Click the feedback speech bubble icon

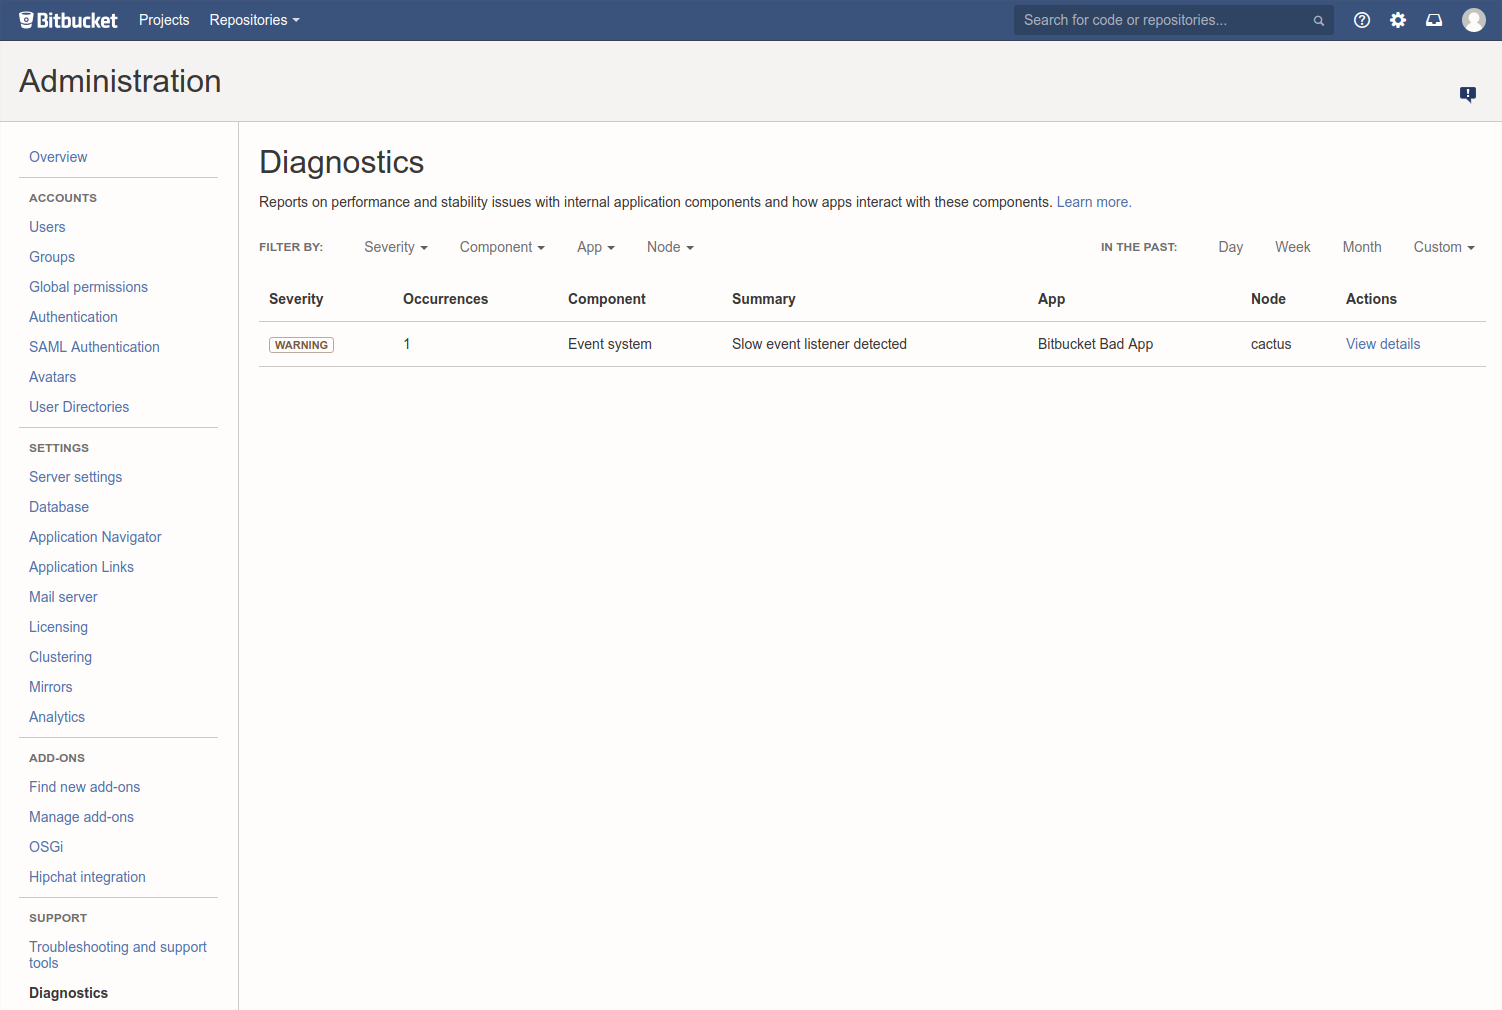click(x=1467, y=94)
